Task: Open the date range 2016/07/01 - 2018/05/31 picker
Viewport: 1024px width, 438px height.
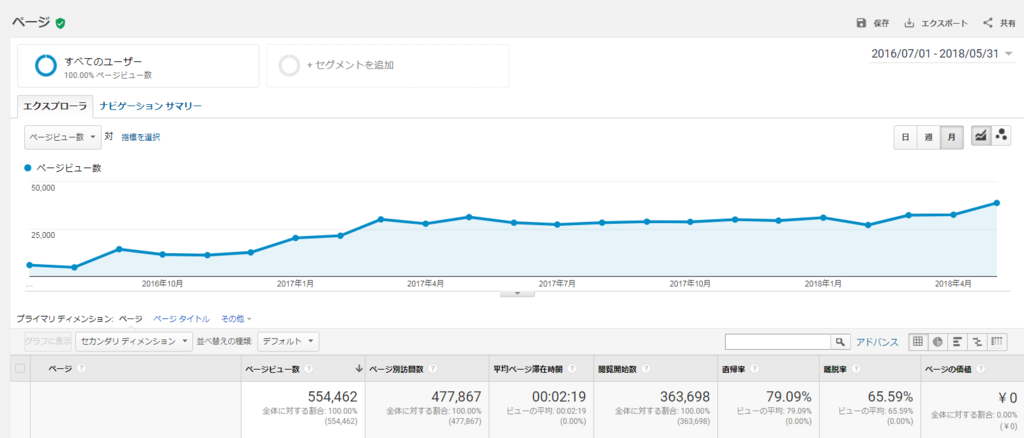Action: coord(941,54)
